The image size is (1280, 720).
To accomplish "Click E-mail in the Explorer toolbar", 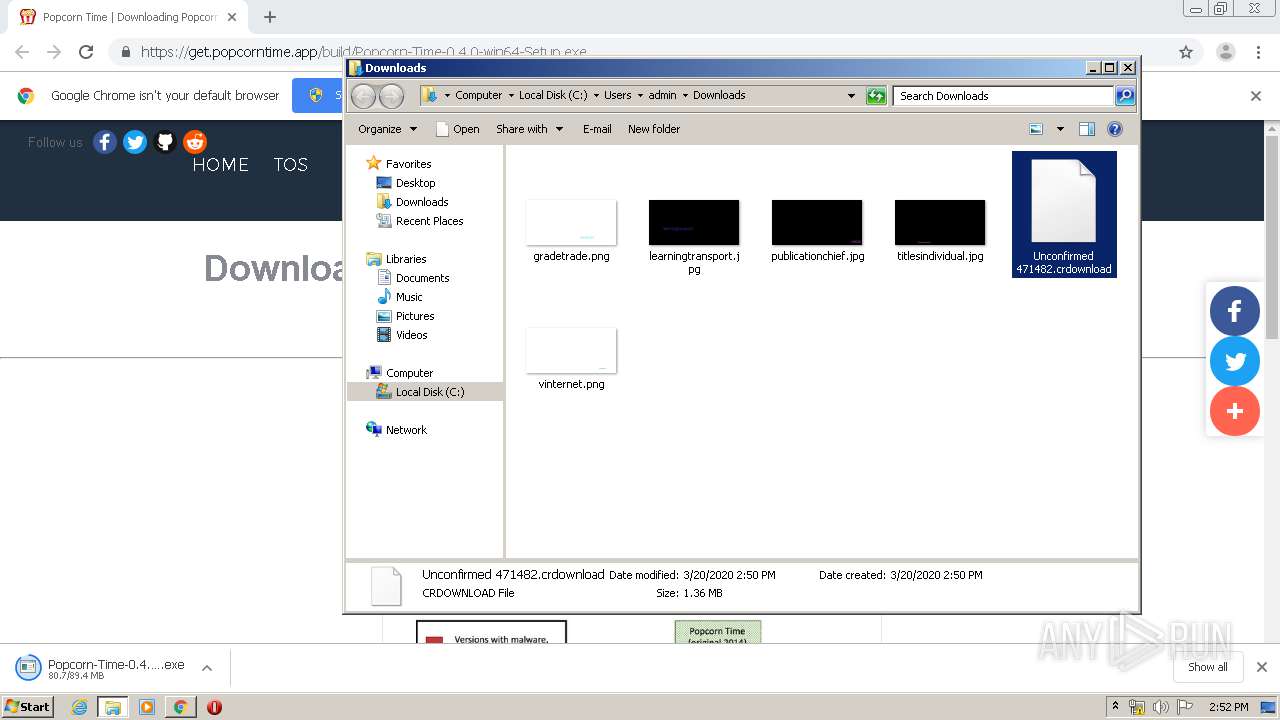I will (x=597, y=129).
